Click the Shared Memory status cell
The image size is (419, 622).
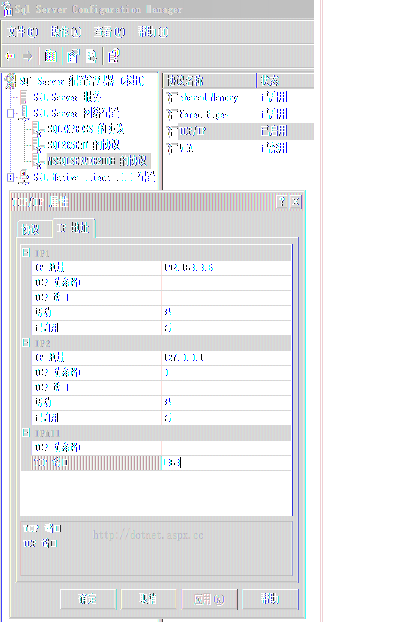click(x=274, y=97)
